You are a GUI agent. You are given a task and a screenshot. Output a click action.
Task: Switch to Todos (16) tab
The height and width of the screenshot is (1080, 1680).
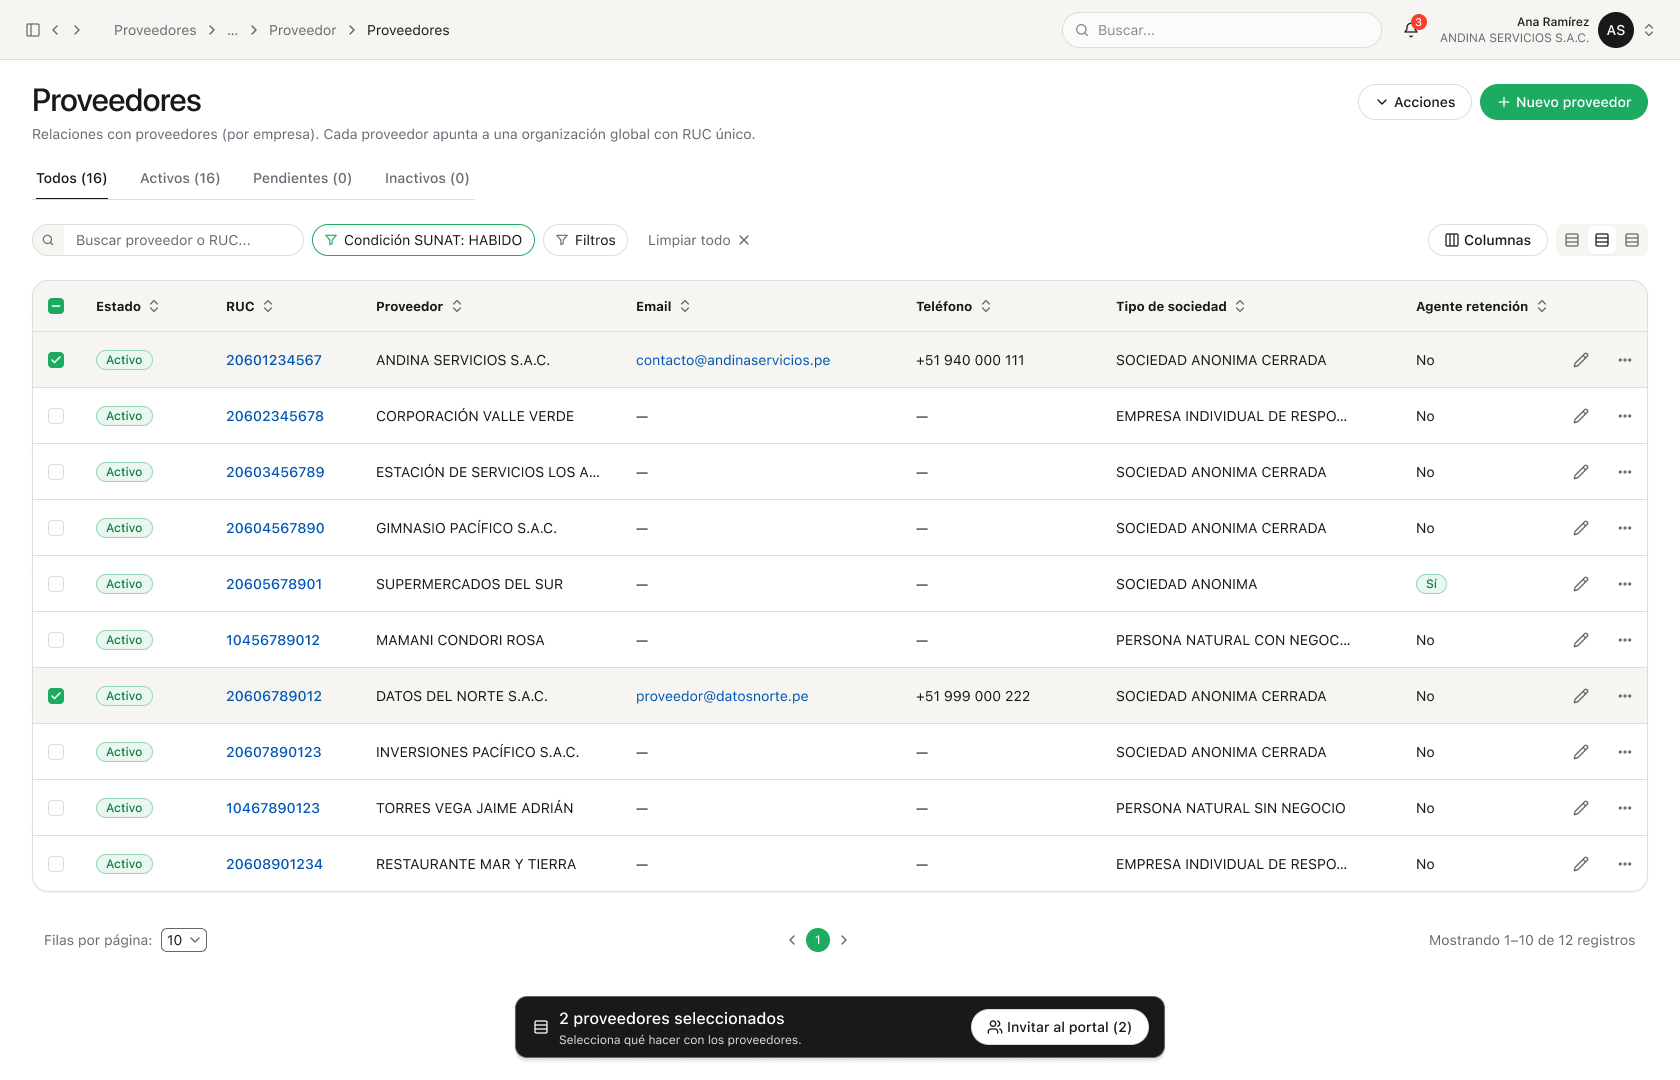click(x=72, y=178)
